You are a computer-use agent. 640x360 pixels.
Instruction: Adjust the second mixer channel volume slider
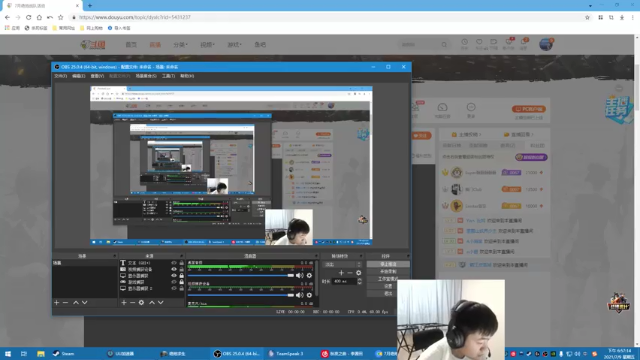pyautogui.click(x=241, y=295)
